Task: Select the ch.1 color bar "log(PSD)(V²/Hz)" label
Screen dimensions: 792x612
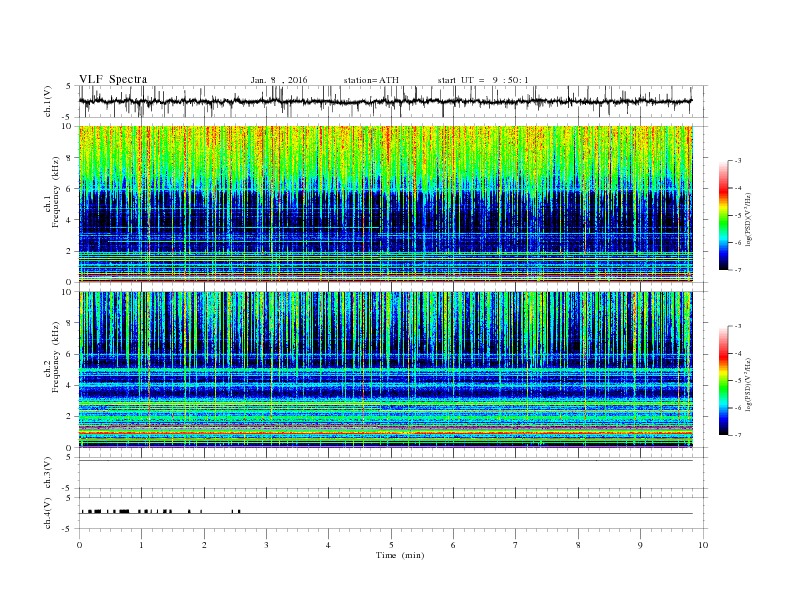Action: pos(748,219)
